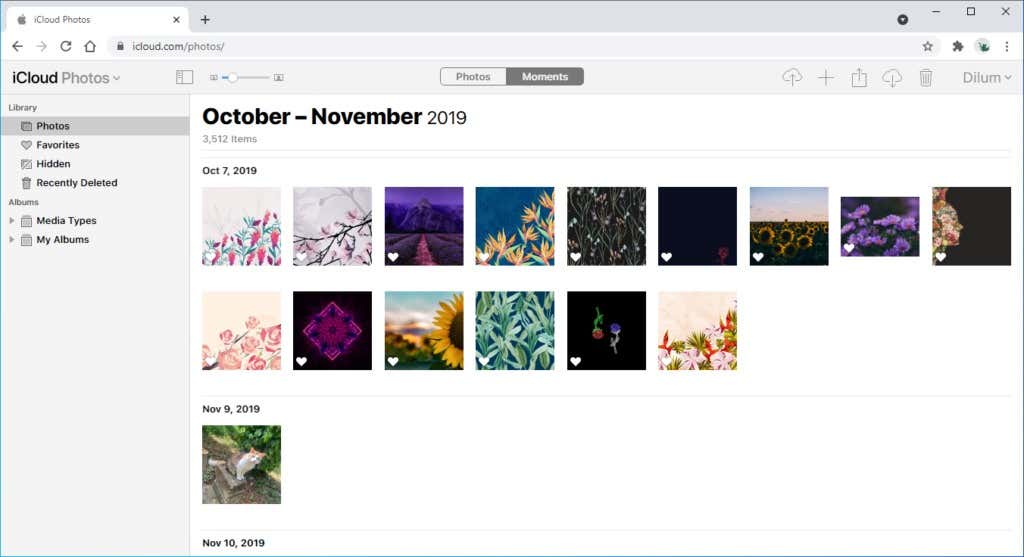This screenshot has height=557, width=1024.
Task: Expand the My Albums tree
Action: point(12,240)
